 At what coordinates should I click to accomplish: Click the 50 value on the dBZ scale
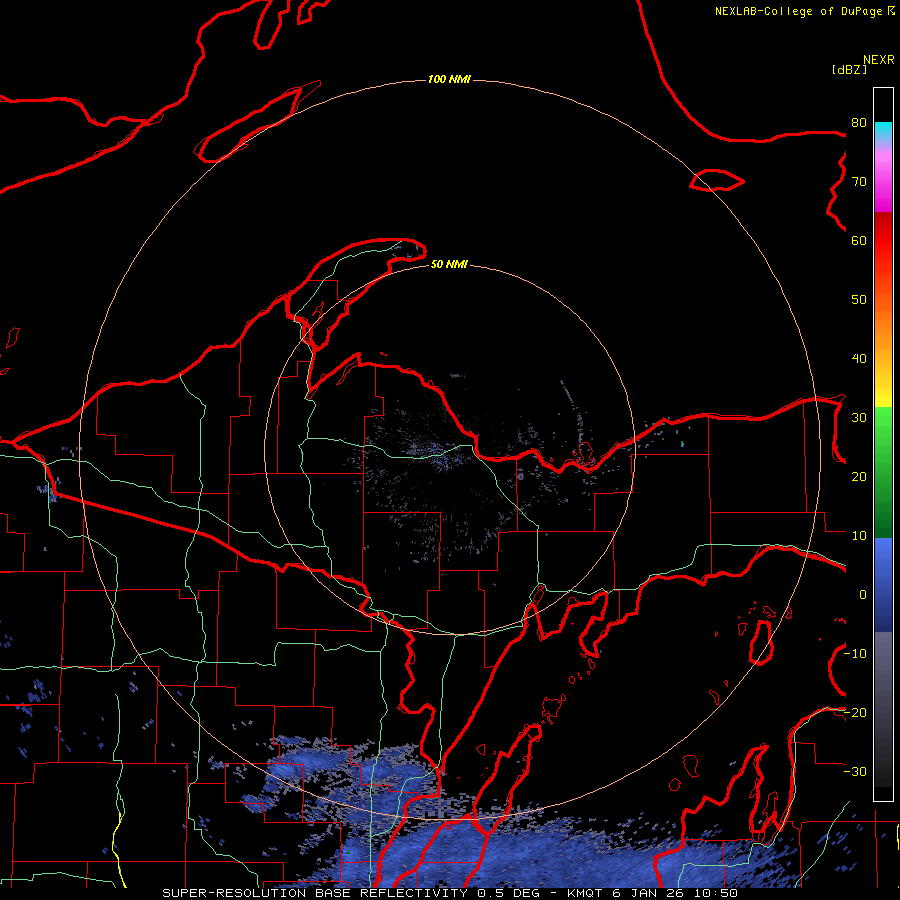coord(859,300)
